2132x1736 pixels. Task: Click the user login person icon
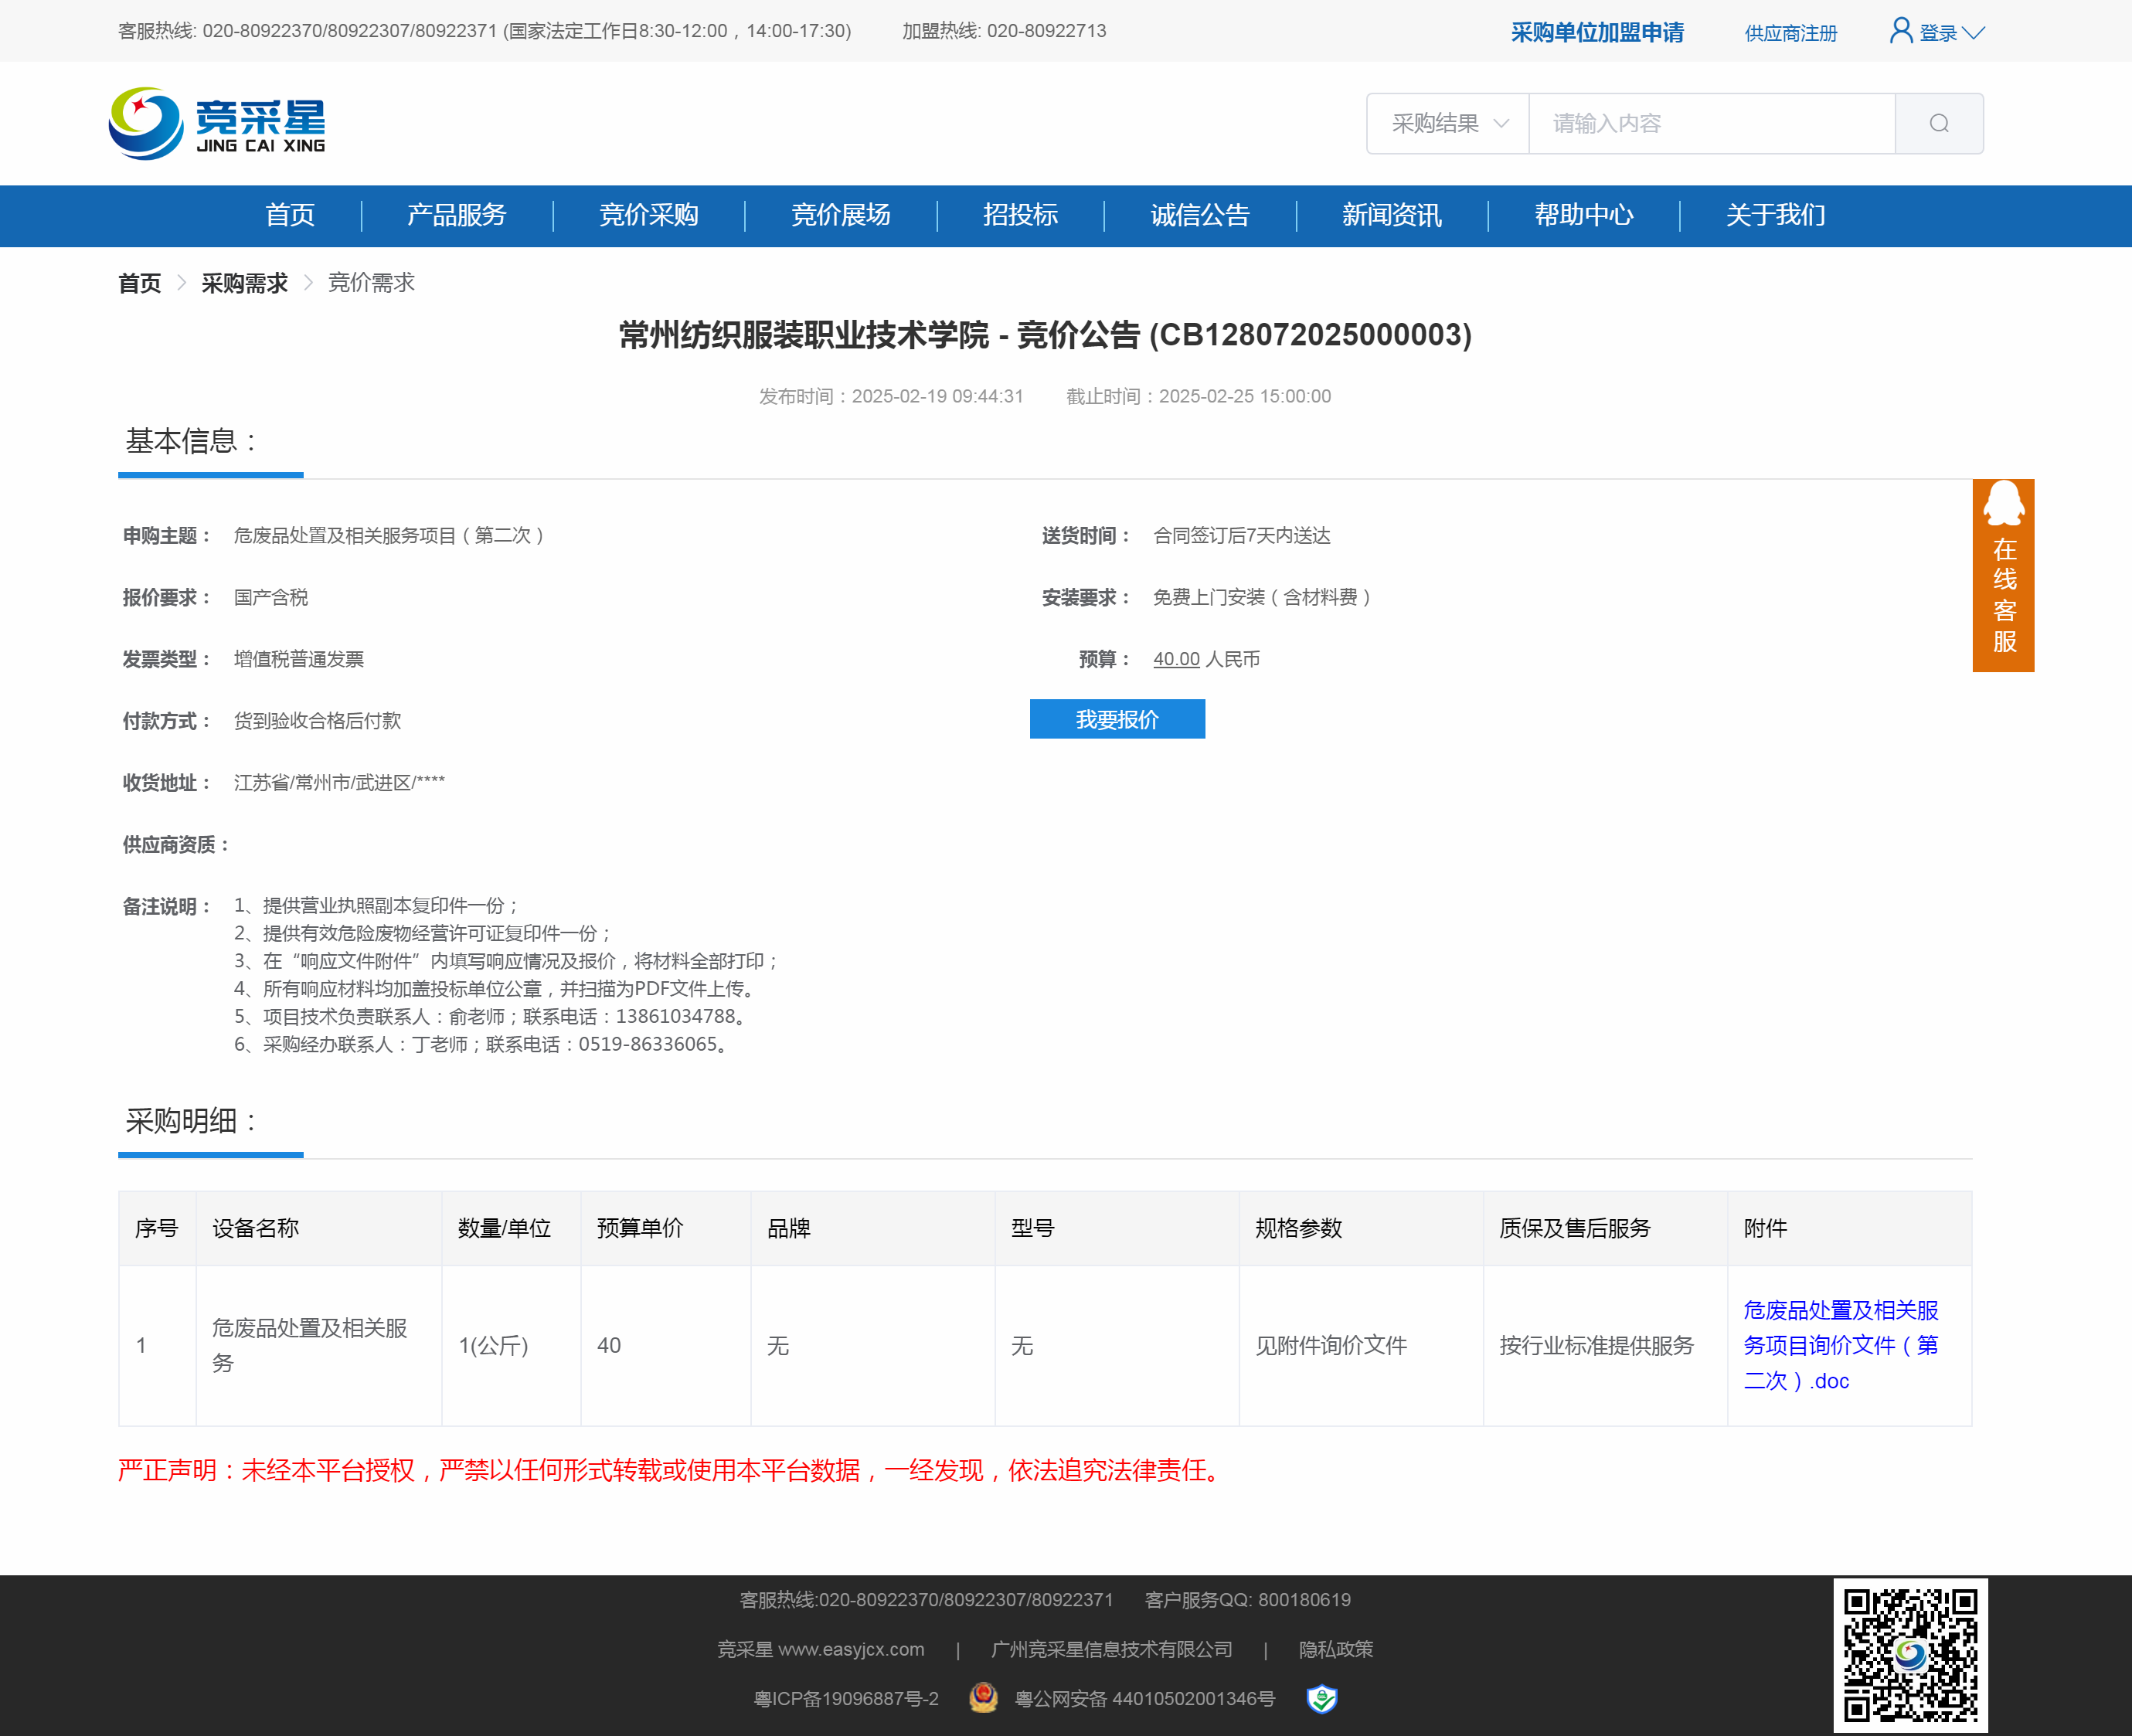1900,31
